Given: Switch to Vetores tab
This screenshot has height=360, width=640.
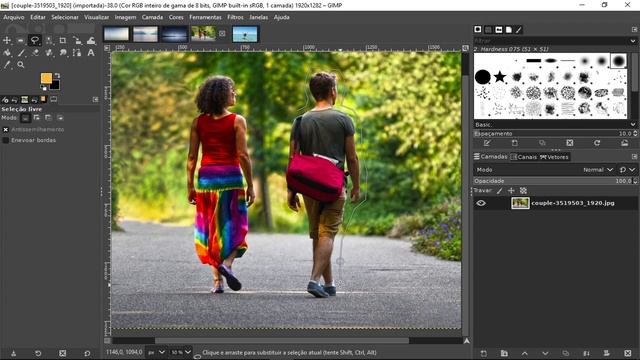Looking at the screenshot, I should 554,157.
